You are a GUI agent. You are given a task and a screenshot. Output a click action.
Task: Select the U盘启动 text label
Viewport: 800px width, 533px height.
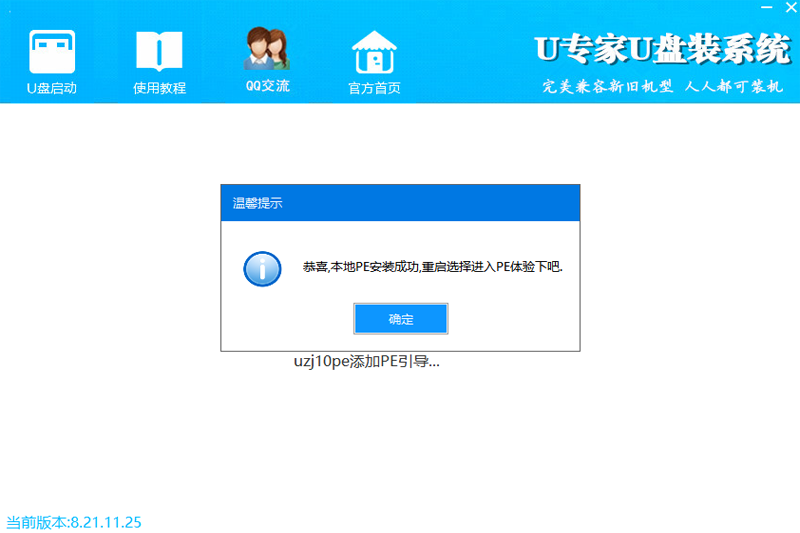(x=52, y=88)
